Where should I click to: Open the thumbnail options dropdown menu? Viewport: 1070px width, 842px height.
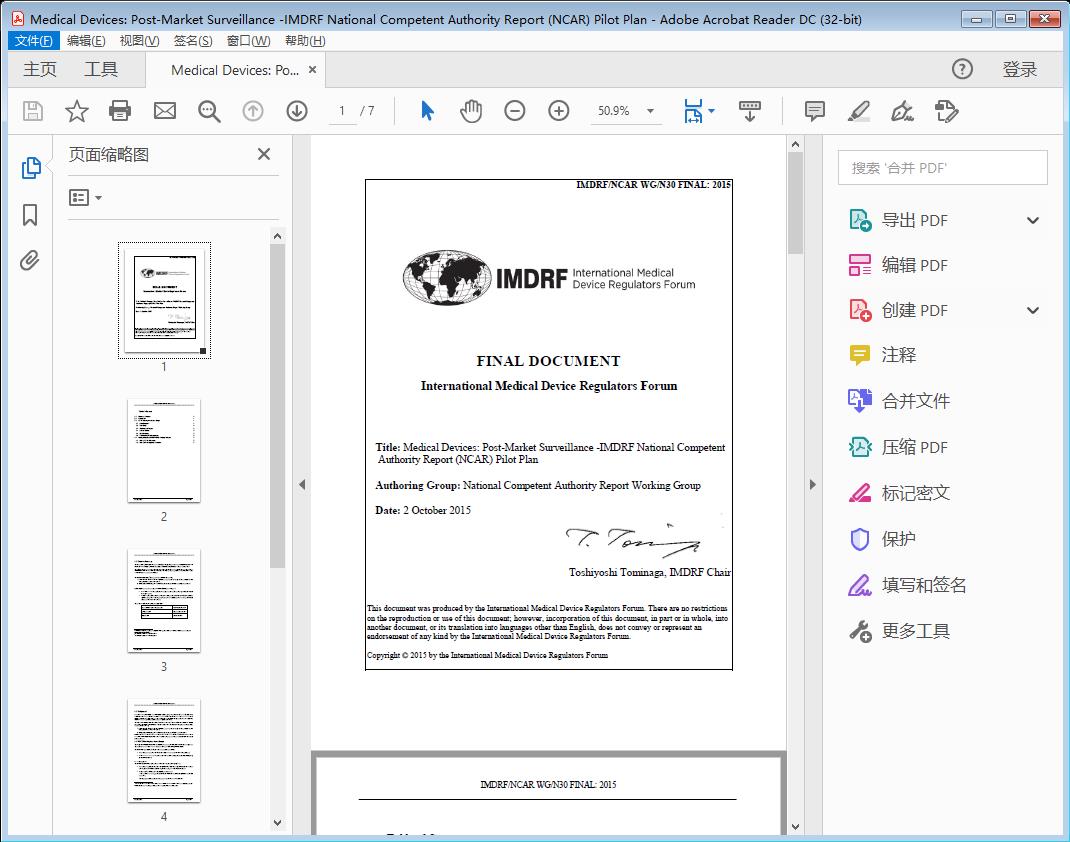(x=85, y=197)
